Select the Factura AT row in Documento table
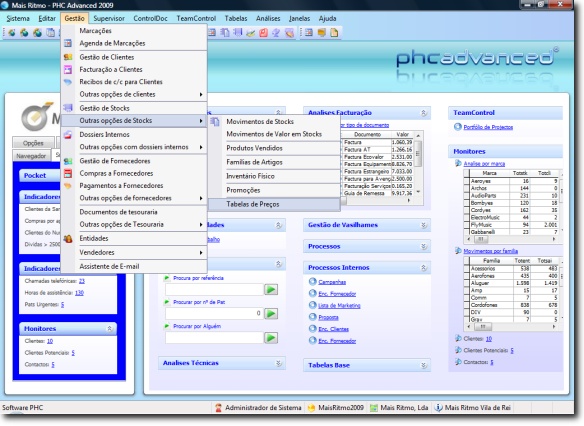 tap(377, 150)
